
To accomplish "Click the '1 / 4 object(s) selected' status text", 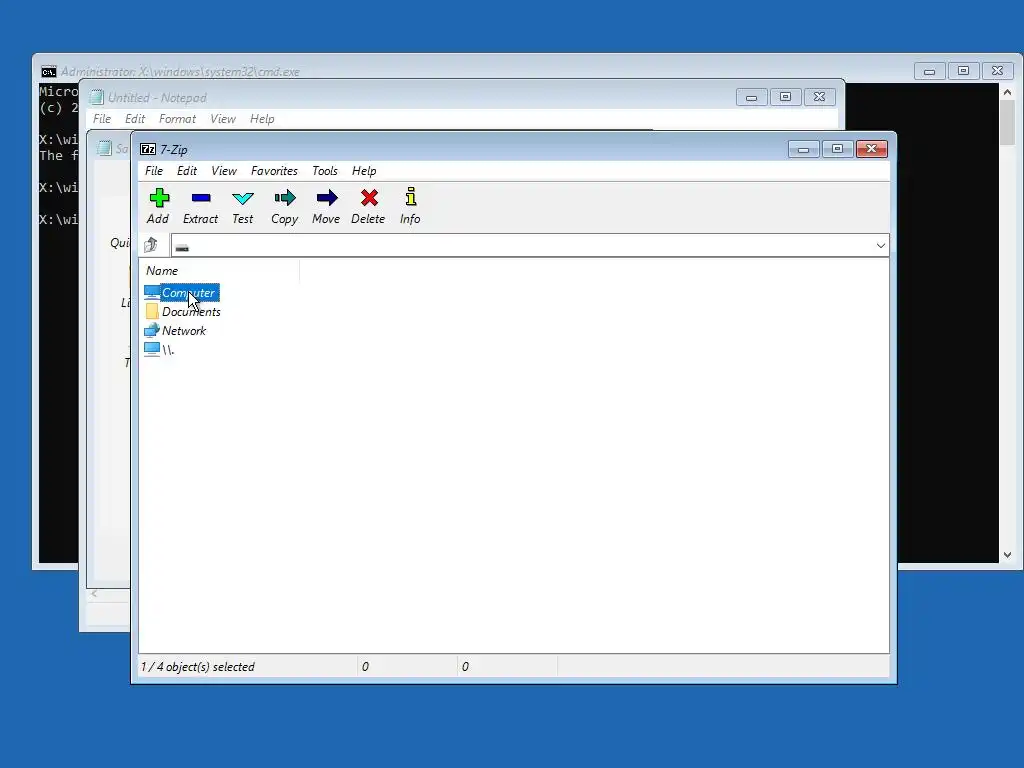I will (198, 667).
